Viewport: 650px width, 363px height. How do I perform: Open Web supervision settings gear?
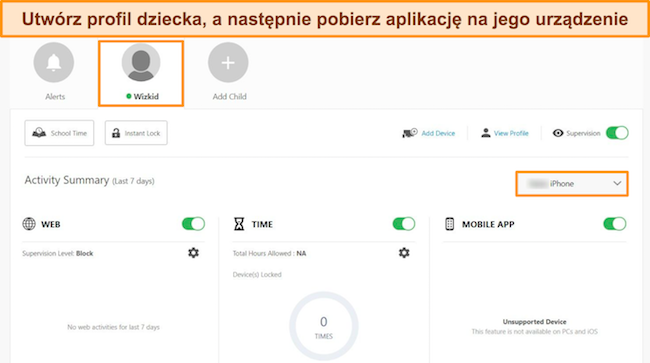193,253
